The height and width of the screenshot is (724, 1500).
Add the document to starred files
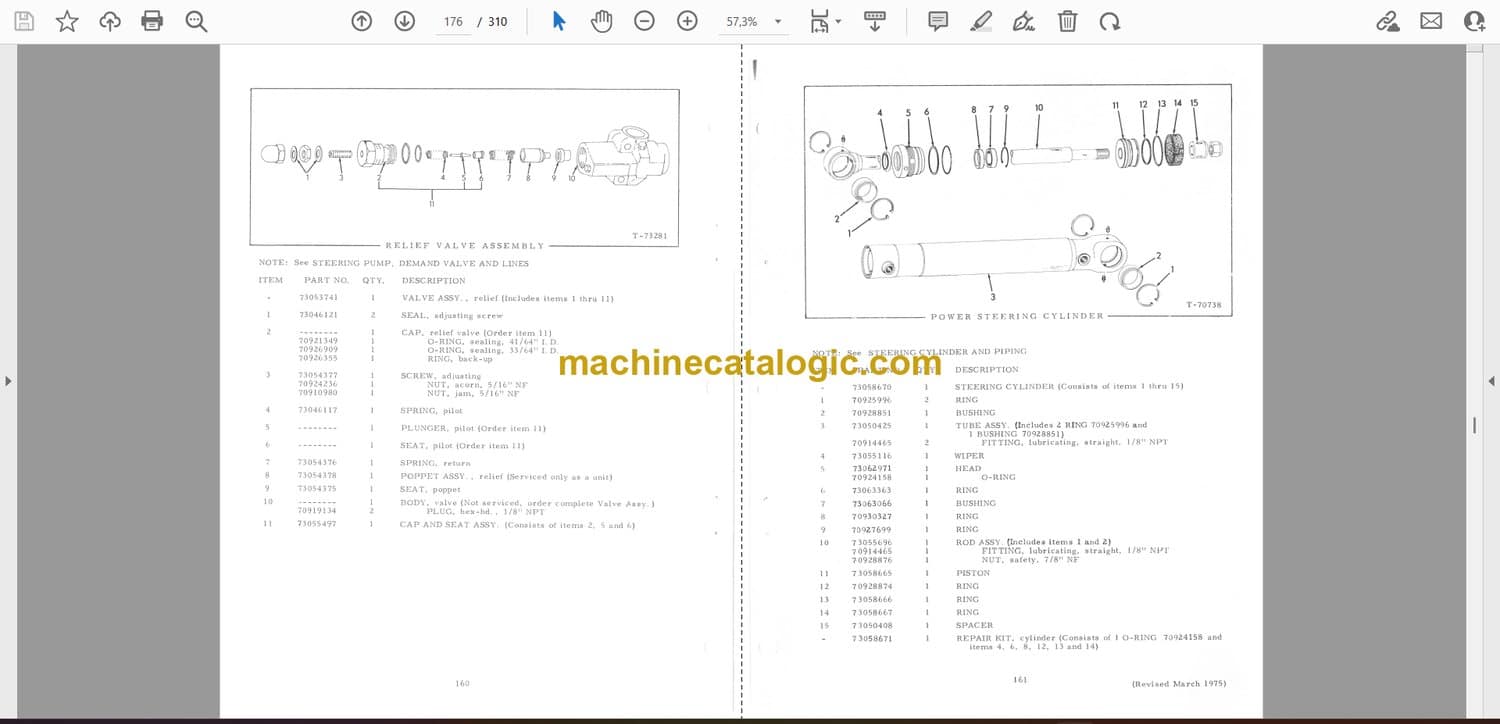coord(67,21)
